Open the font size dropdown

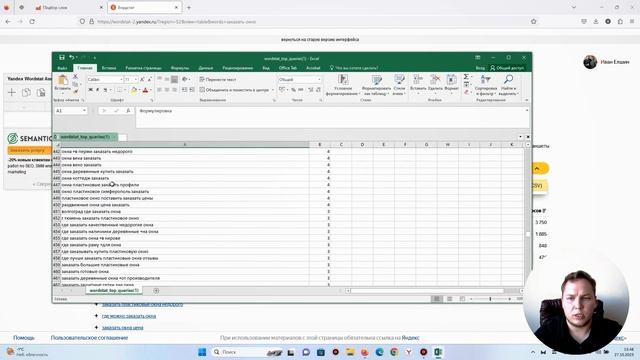point(136,79)
